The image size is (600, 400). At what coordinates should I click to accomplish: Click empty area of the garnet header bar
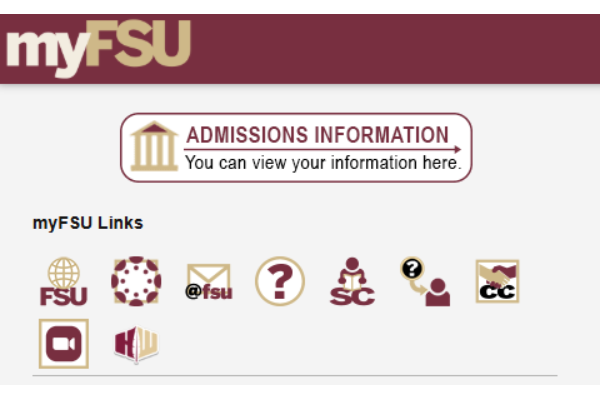pyautogui.click(x=400, y=48)
